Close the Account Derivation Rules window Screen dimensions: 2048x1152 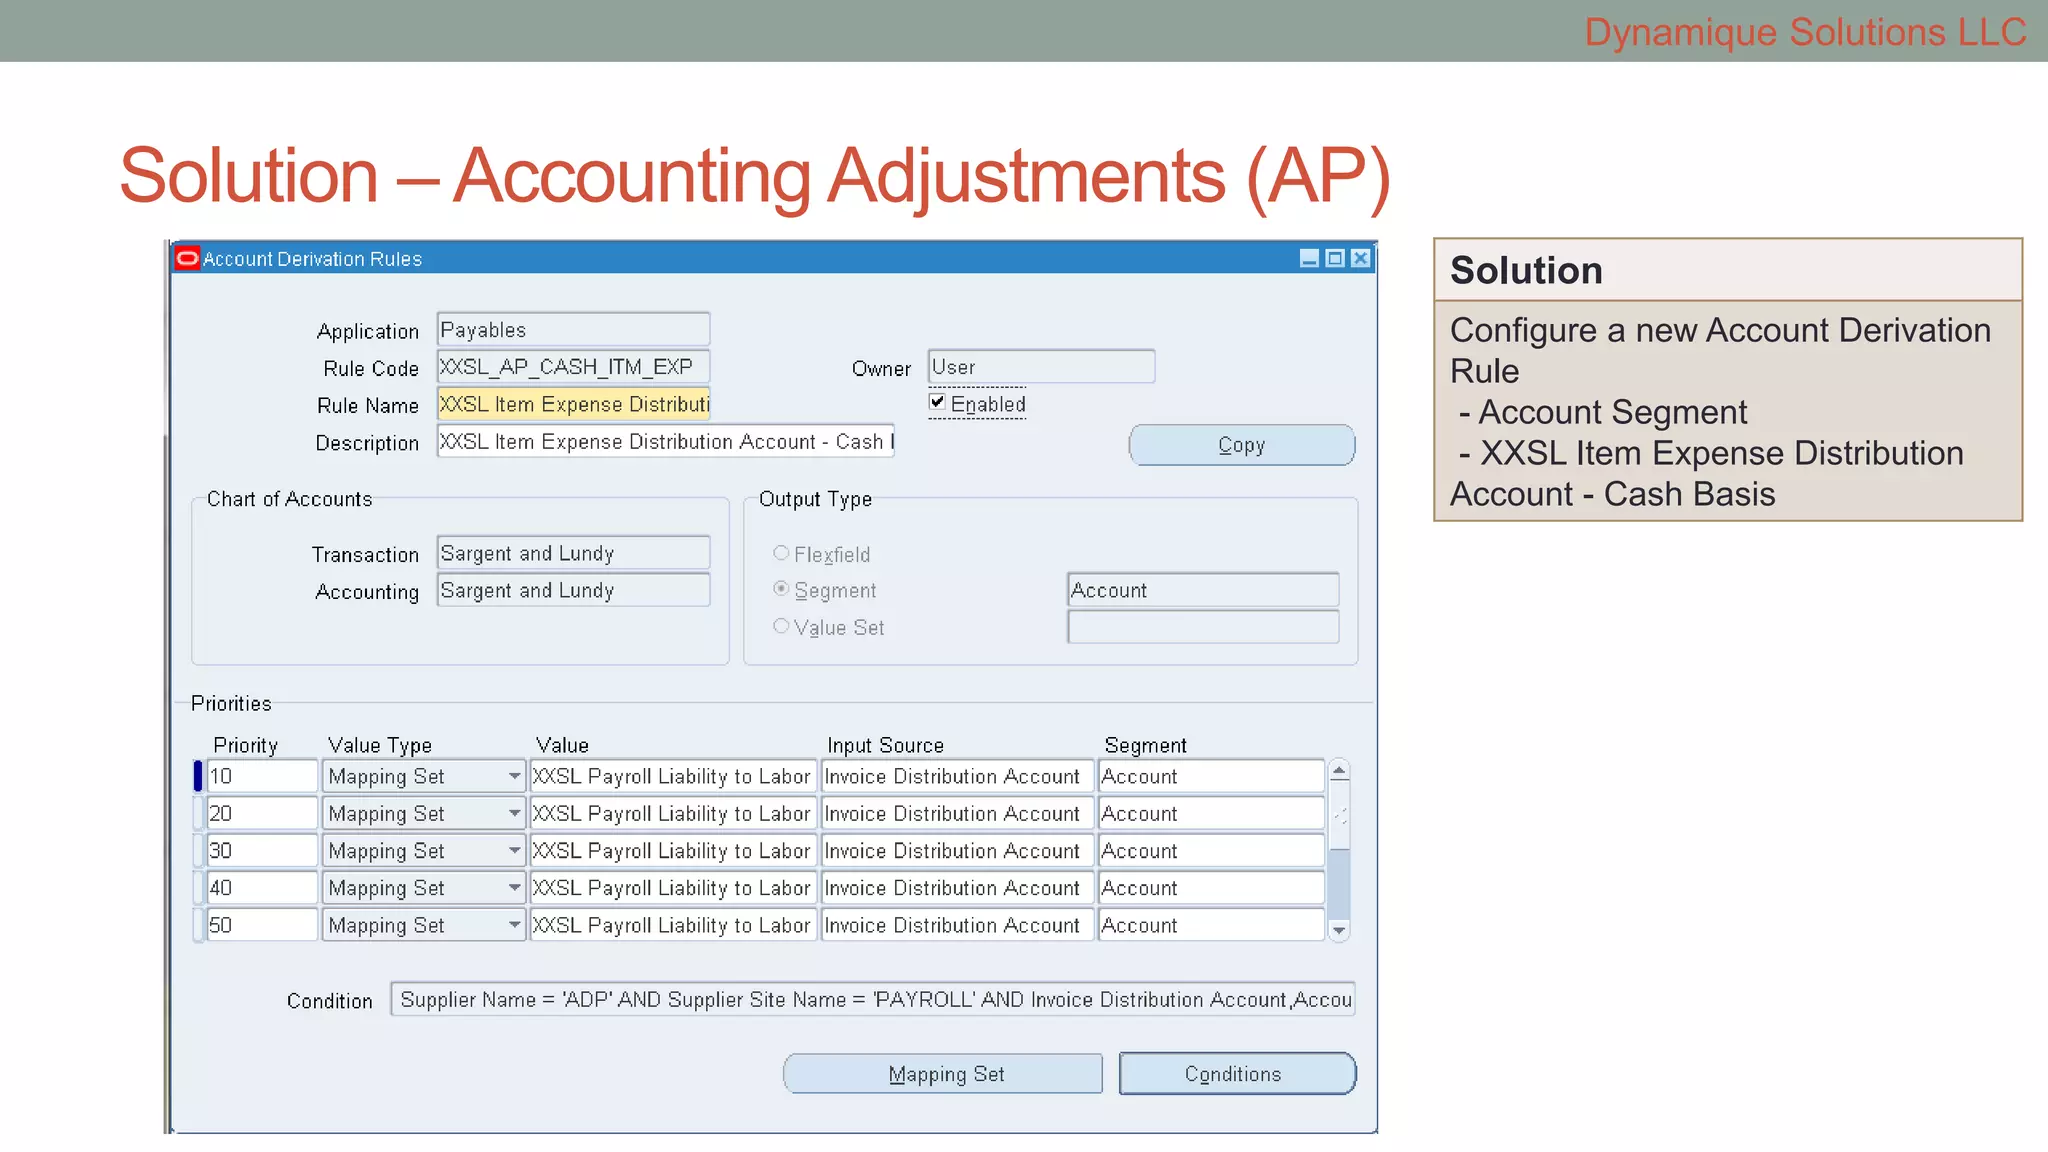click(x=1361, y=259)
